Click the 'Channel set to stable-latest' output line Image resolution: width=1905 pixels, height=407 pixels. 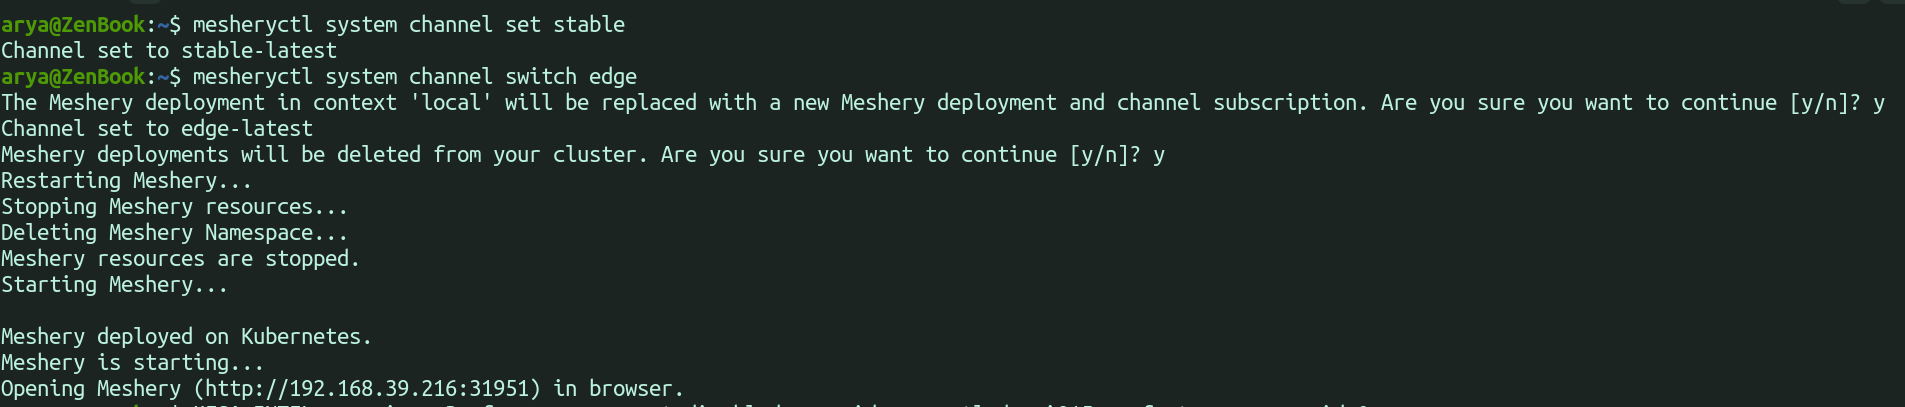pyautogui.click(x=169, y=51)
